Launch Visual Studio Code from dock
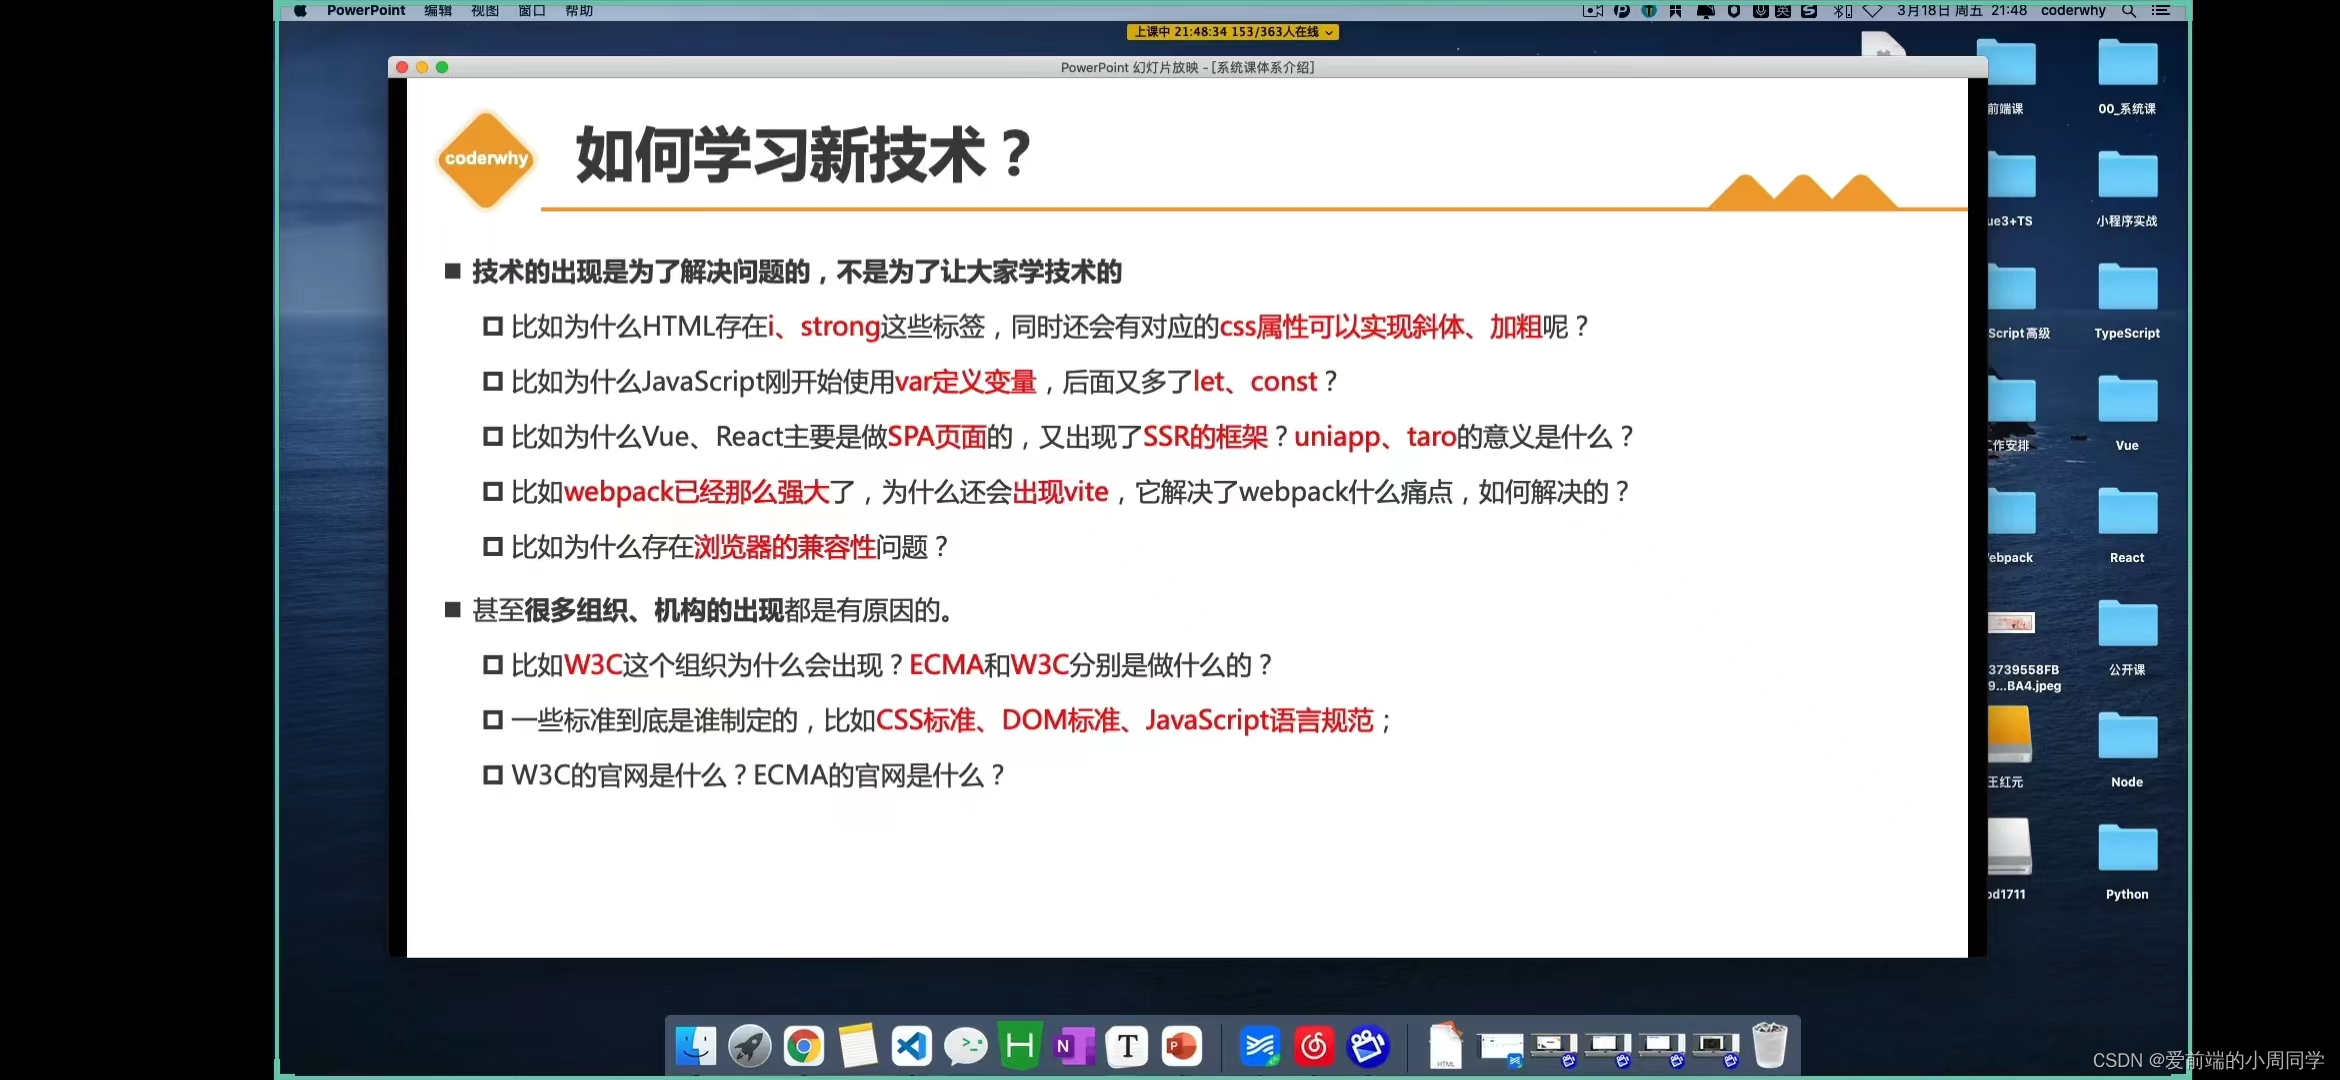 pos(911,1047)
